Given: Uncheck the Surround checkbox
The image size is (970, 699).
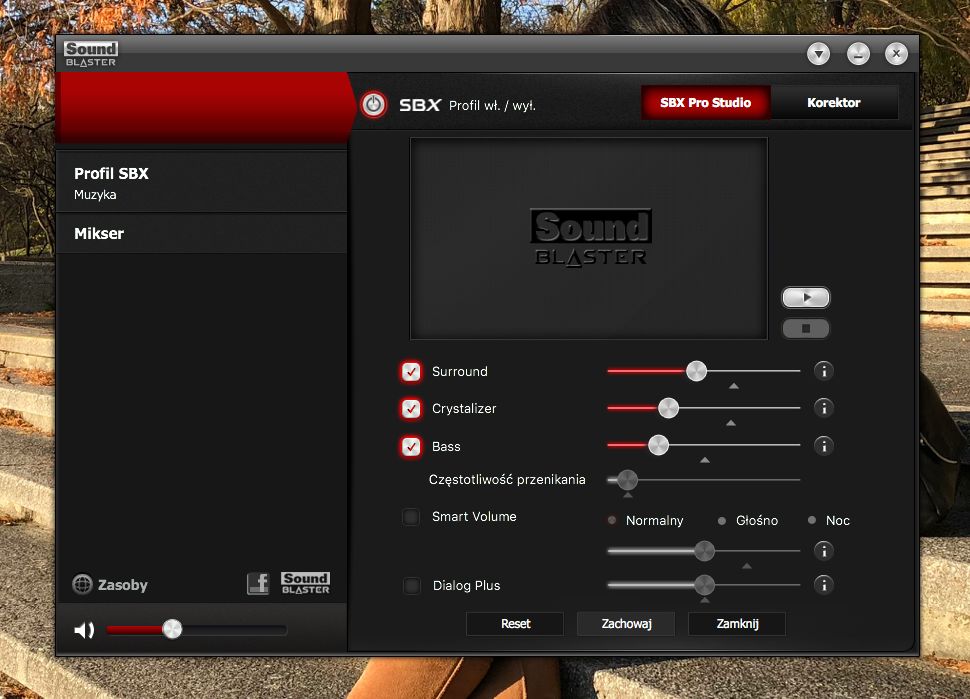Looking at the screenshot, I should [411, 372].
